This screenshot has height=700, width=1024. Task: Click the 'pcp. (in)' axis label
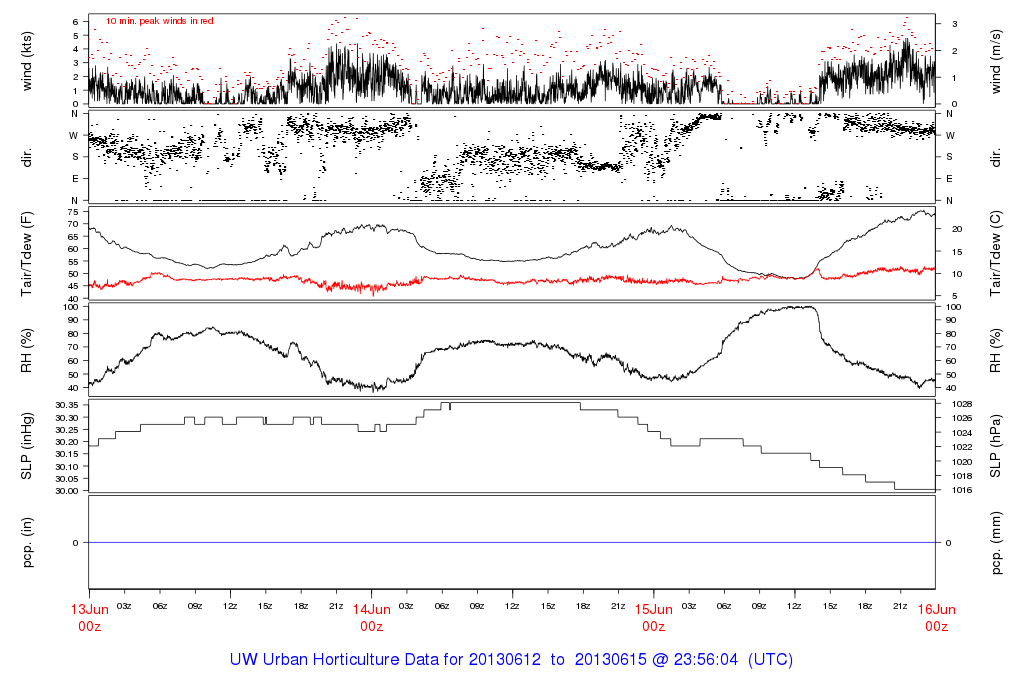pyautogui.click(x=27, y=543)
